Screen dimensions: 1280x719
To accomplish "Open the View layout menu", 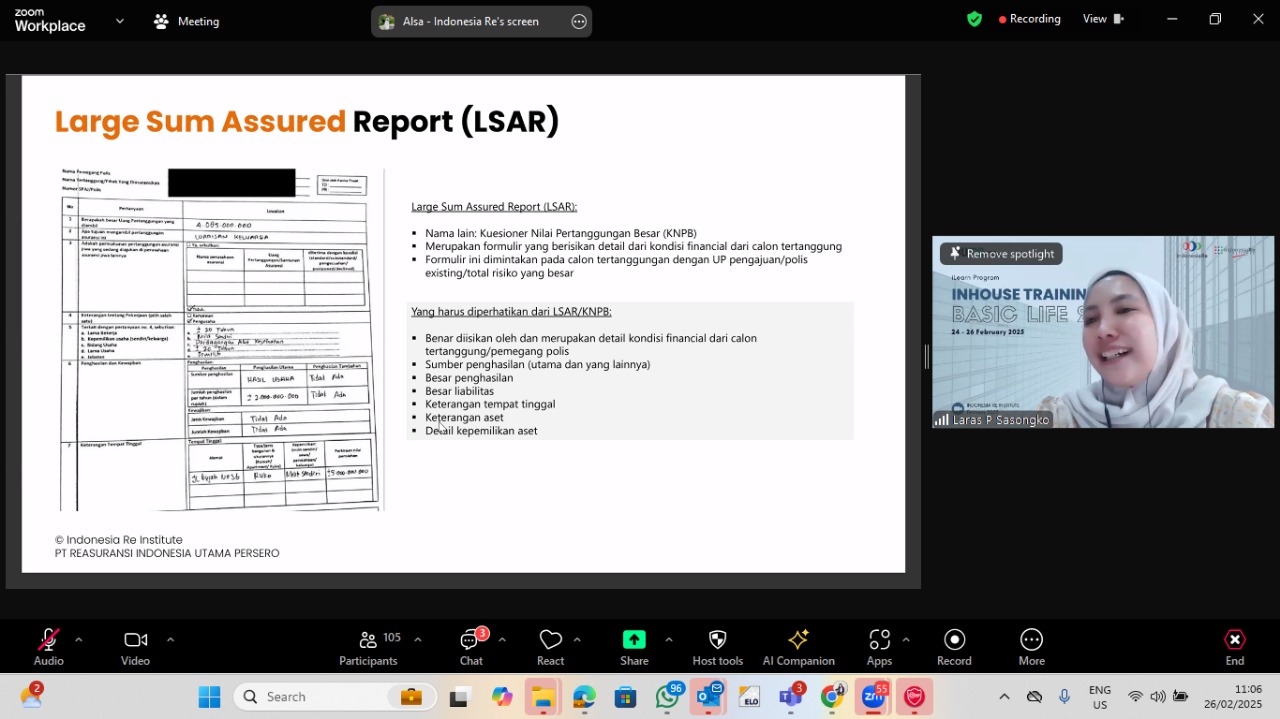I will pyautogui.click(x=1103, y=19).
